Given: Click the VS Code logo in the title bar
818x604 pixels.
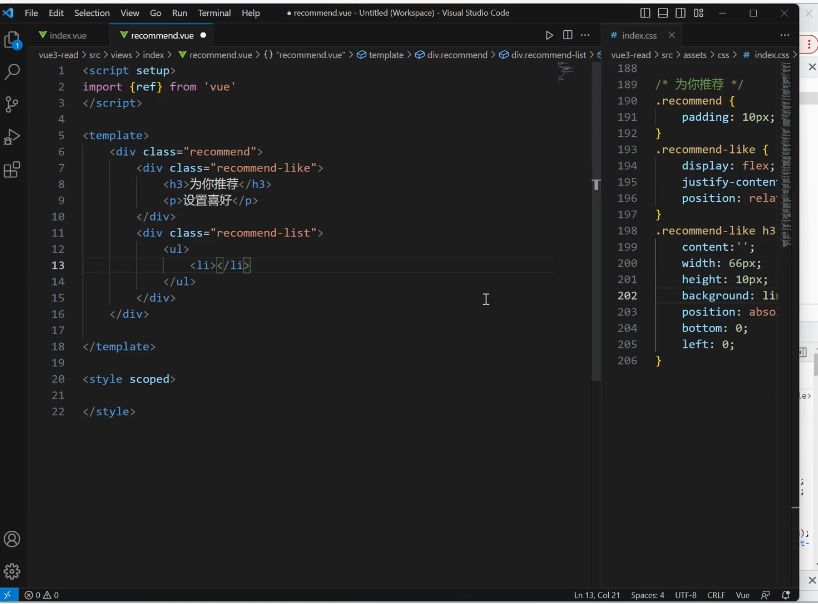Looking at the screenshot, I should click(x=8, y=13).
